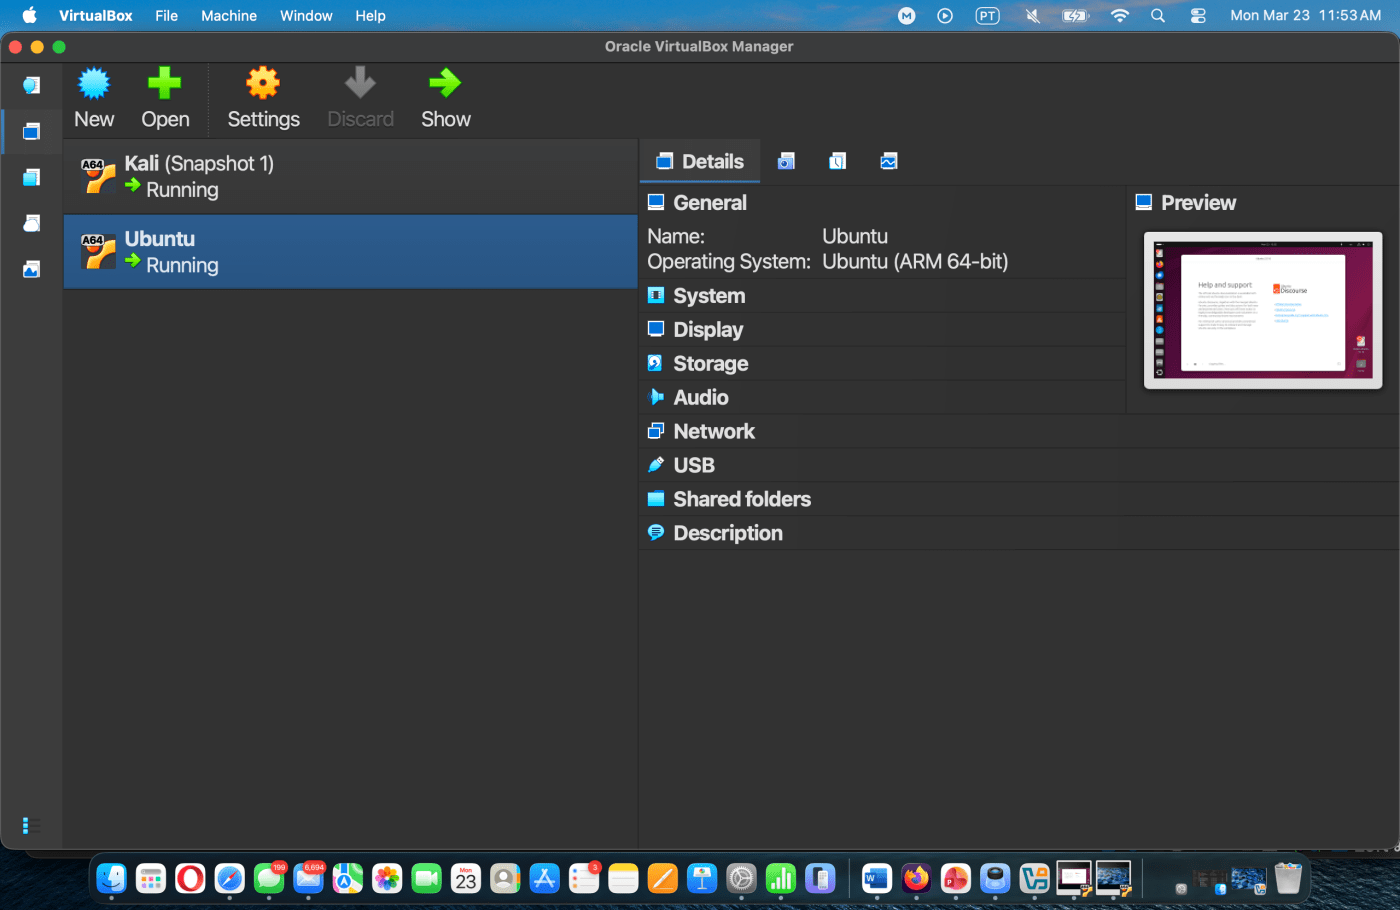
Task: Select the Machines tool in left sidebar
Action: 31,131
